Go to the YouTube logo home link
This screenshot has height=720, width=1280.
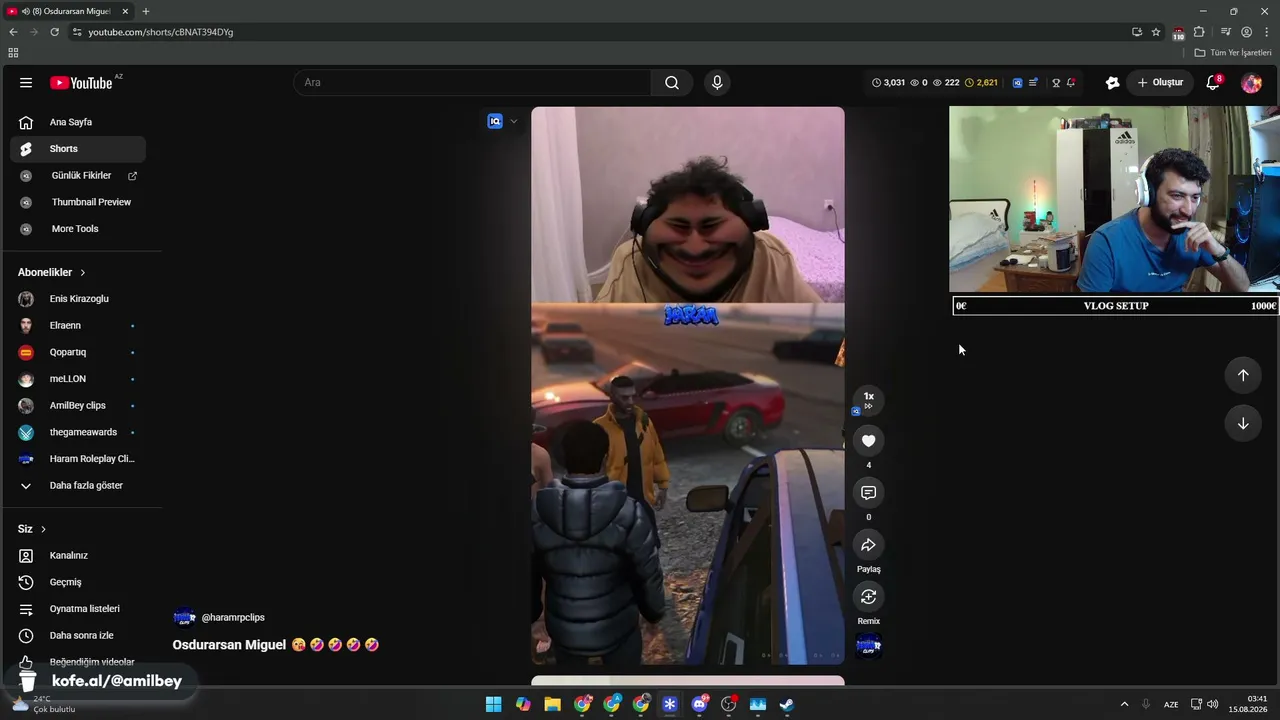point(81,83)
